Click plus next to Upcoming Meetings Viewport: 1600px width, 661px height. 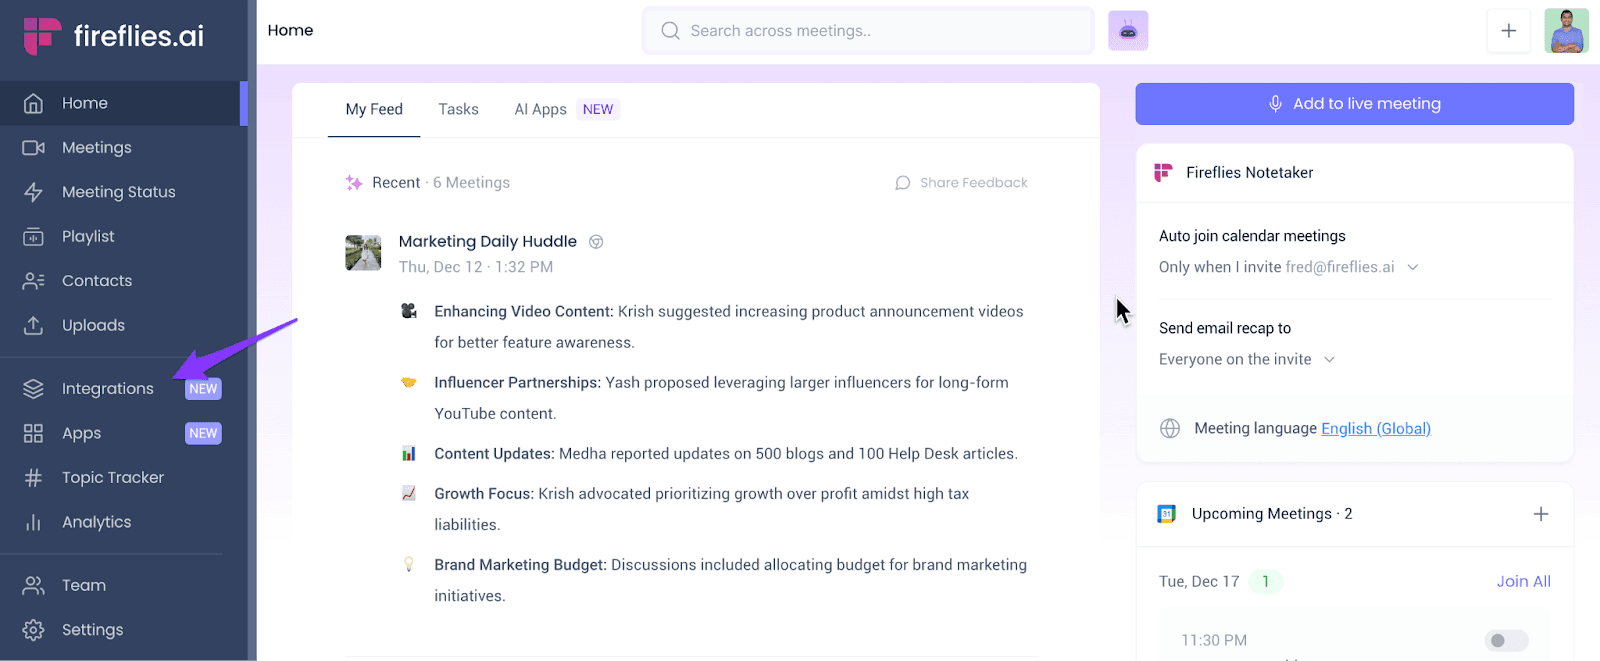tap(1541, 514)
